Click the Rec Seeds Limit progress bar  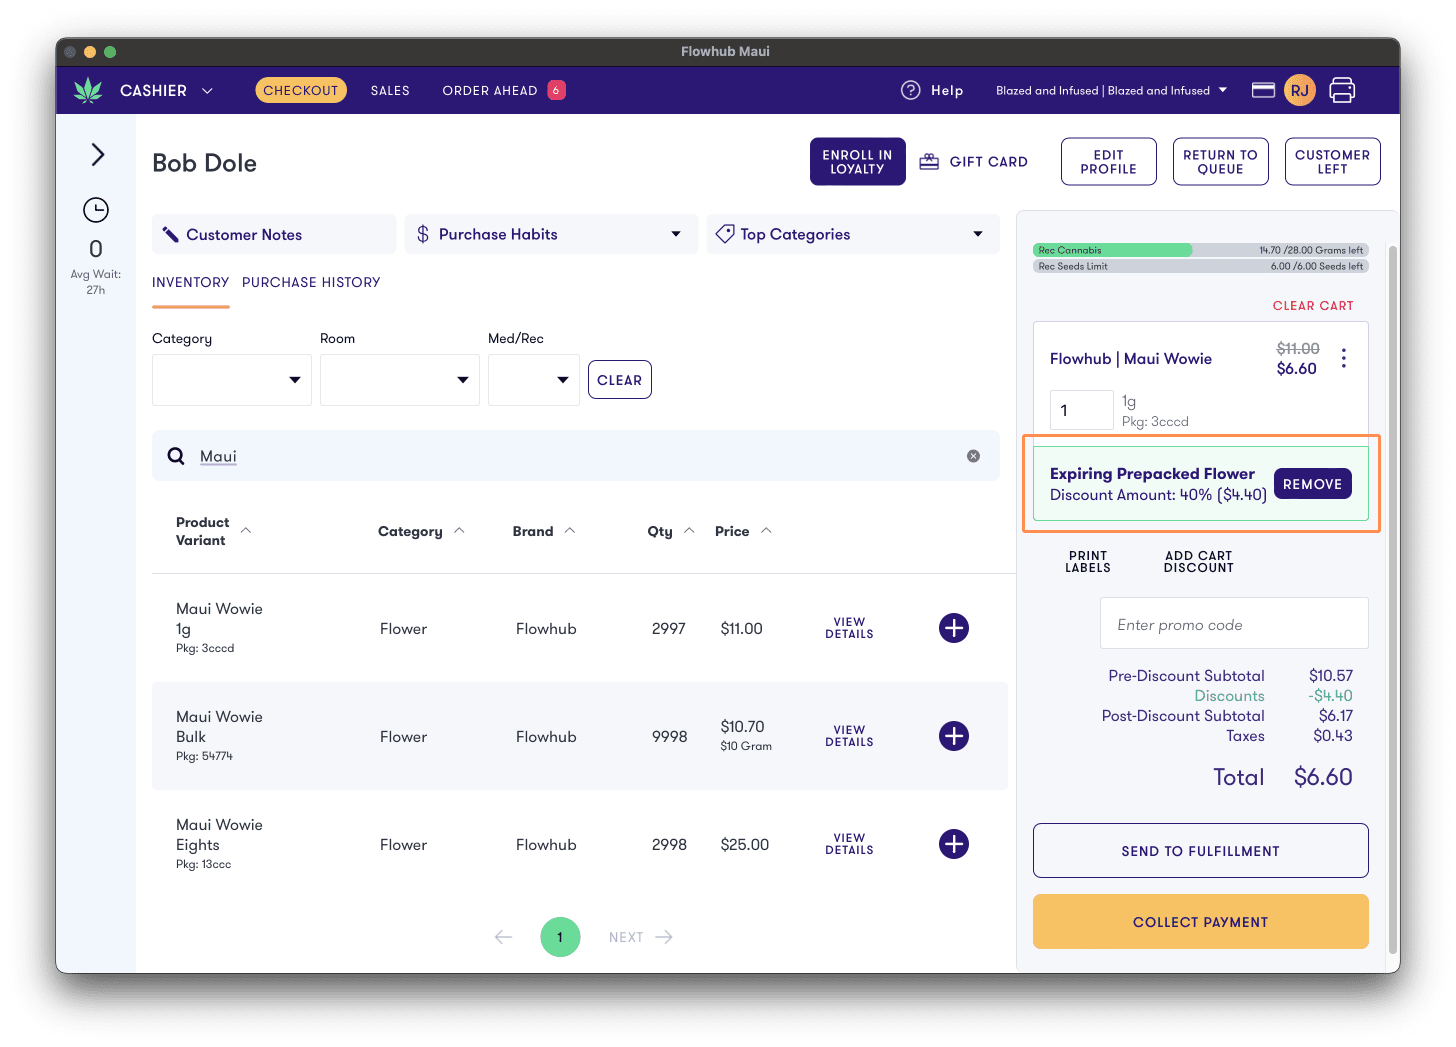[x=1201, y=266]
